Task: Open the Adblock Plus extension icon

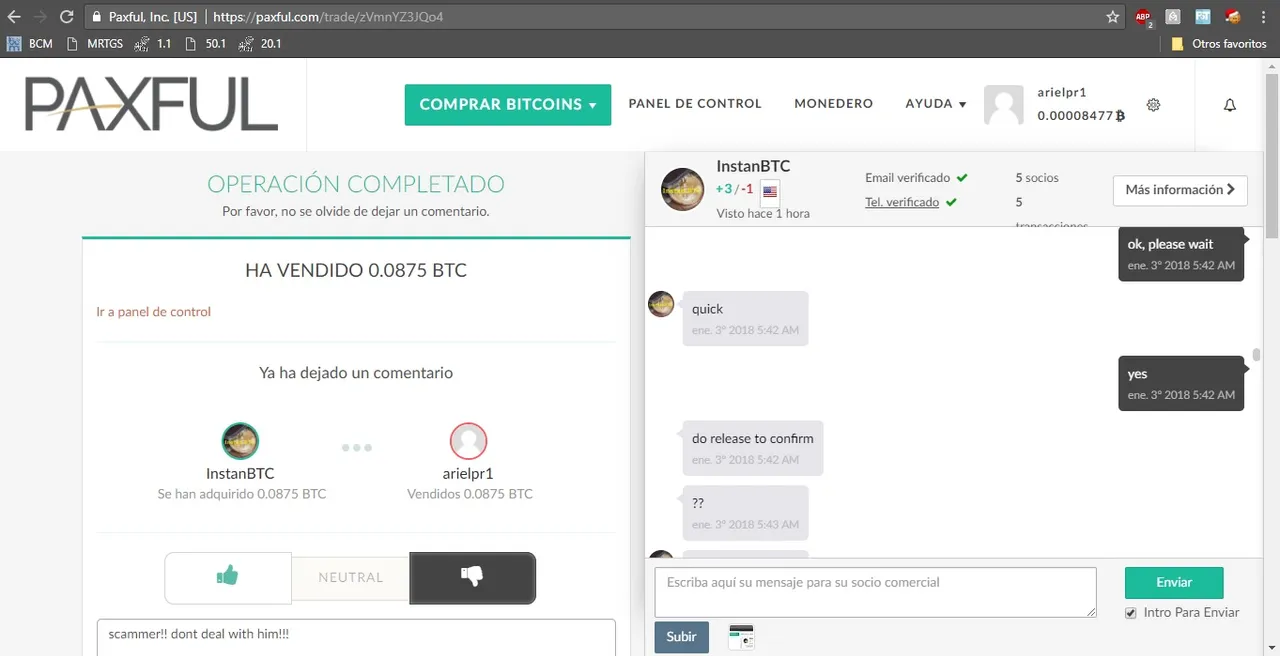Action: (x=1144, y=17)
